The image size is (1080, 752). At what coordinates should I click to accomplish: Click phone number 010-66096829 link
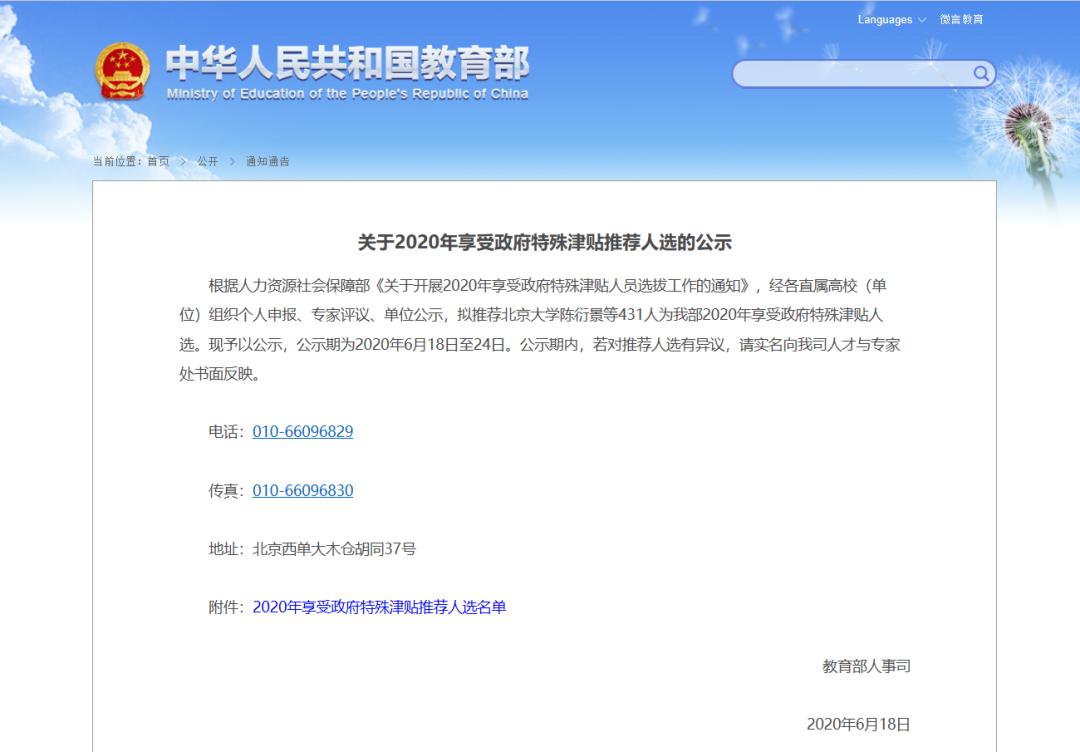click(302, 432)
